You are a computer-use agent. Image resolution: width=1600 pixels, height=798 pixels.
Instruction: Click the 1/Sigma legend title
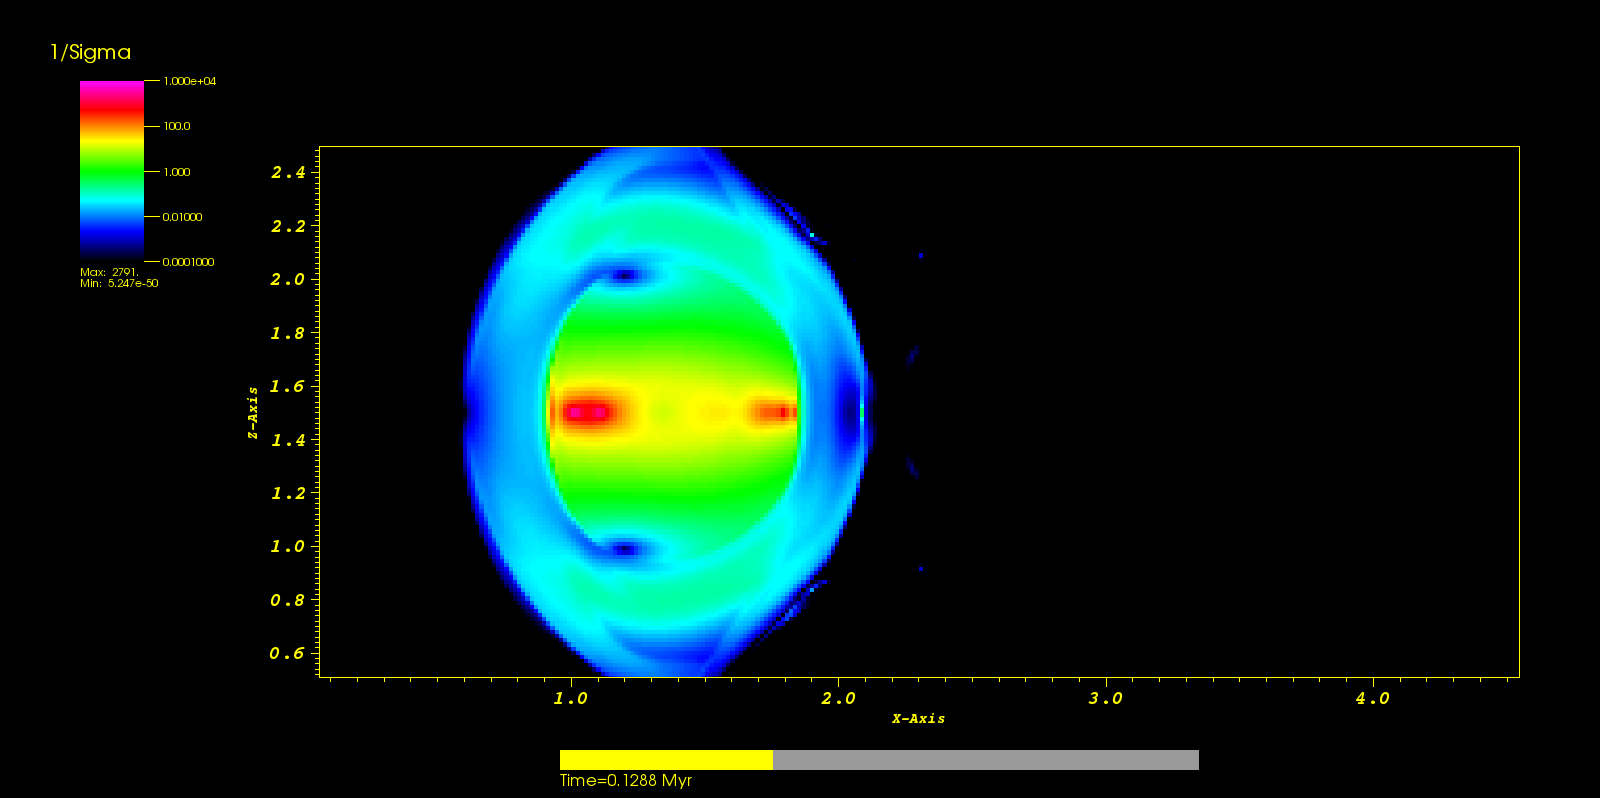pos(90,52)
